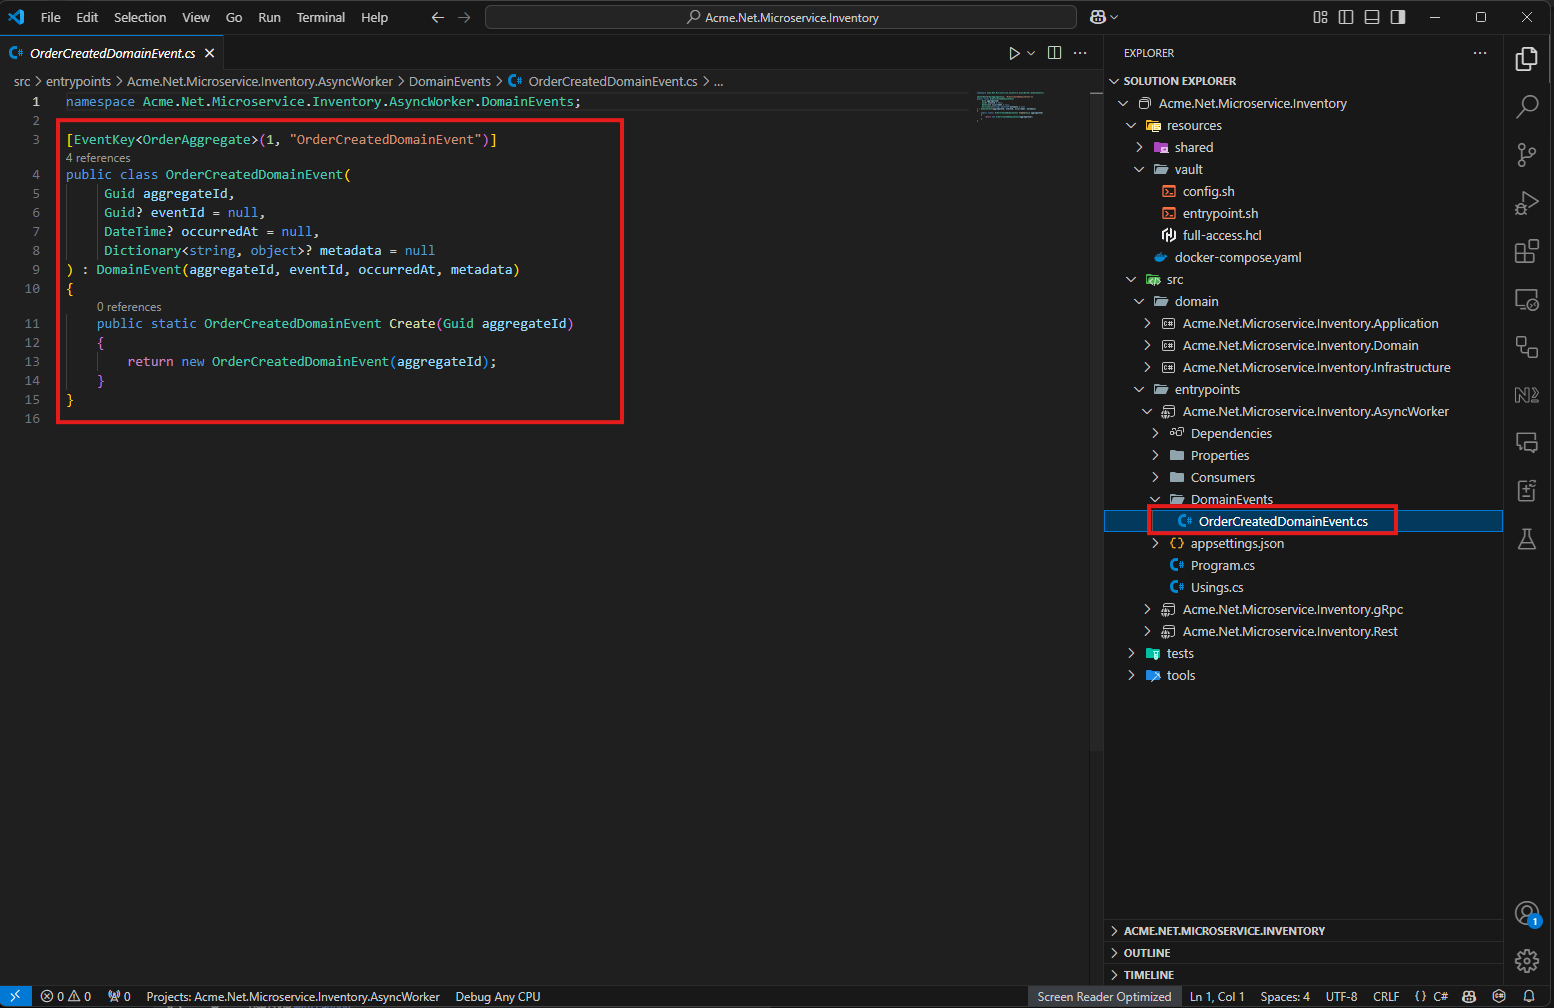Click the 0 references code lens
Screen dimensions: 1554x1008
point(129,307)
